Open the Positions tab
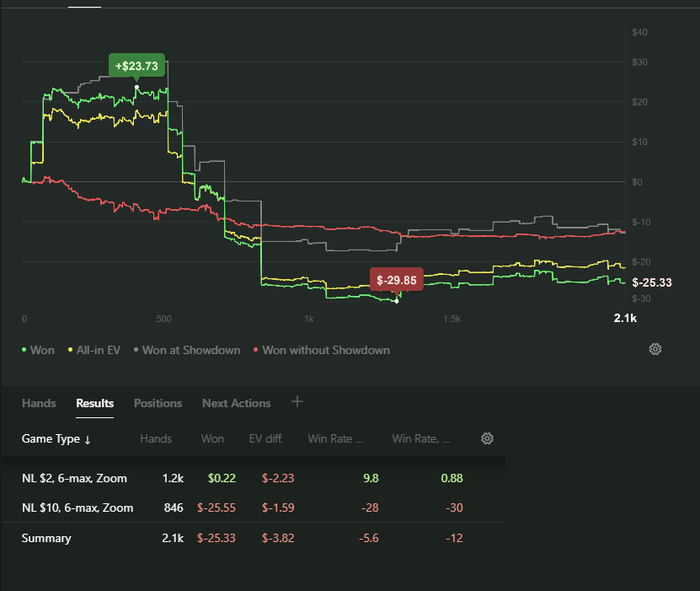This screenshot has width=700, height=591. [158, 403]
